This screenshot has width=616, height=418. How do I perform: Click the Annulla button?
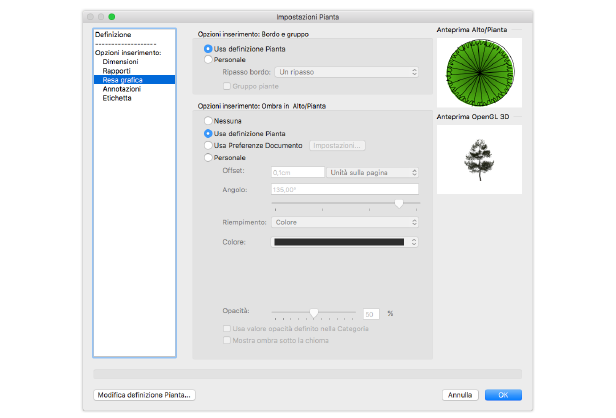pos(460,395)
